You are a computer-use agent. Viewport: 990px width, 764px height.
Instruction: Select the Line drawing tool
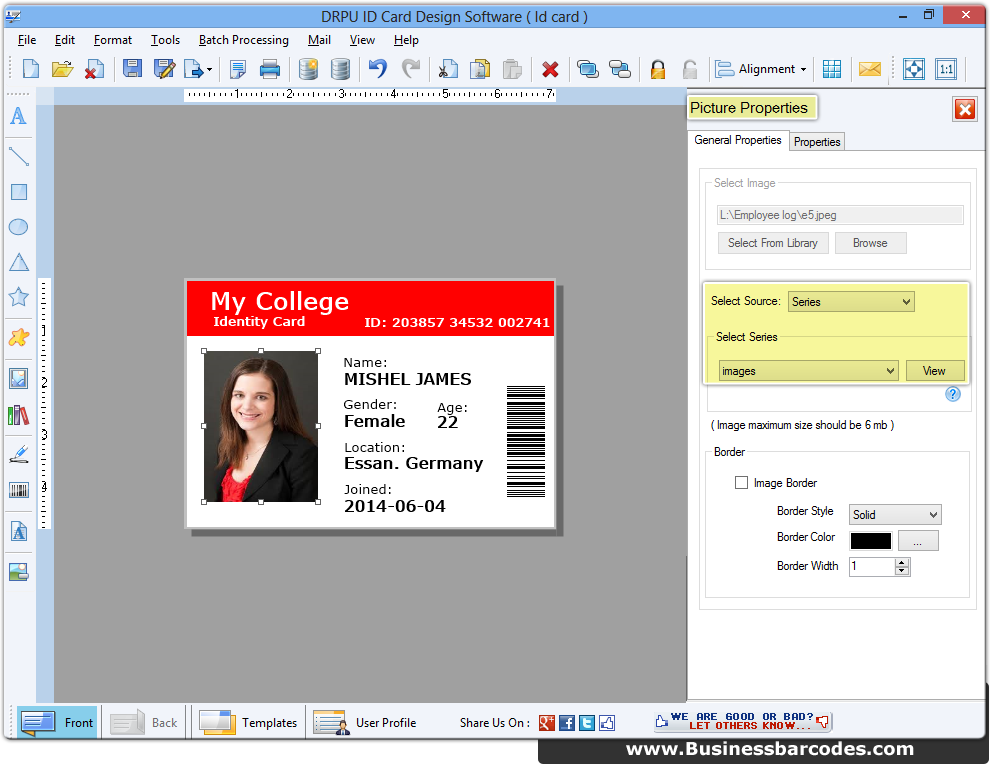coord(17,155)
